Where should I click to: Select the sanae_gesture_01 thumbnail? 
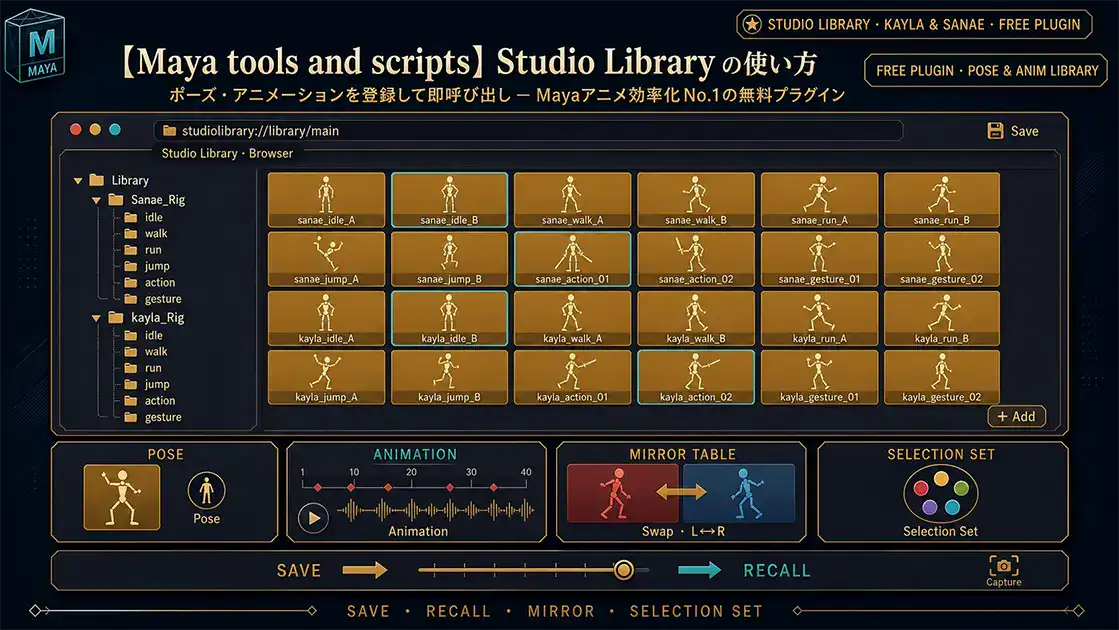819,259
